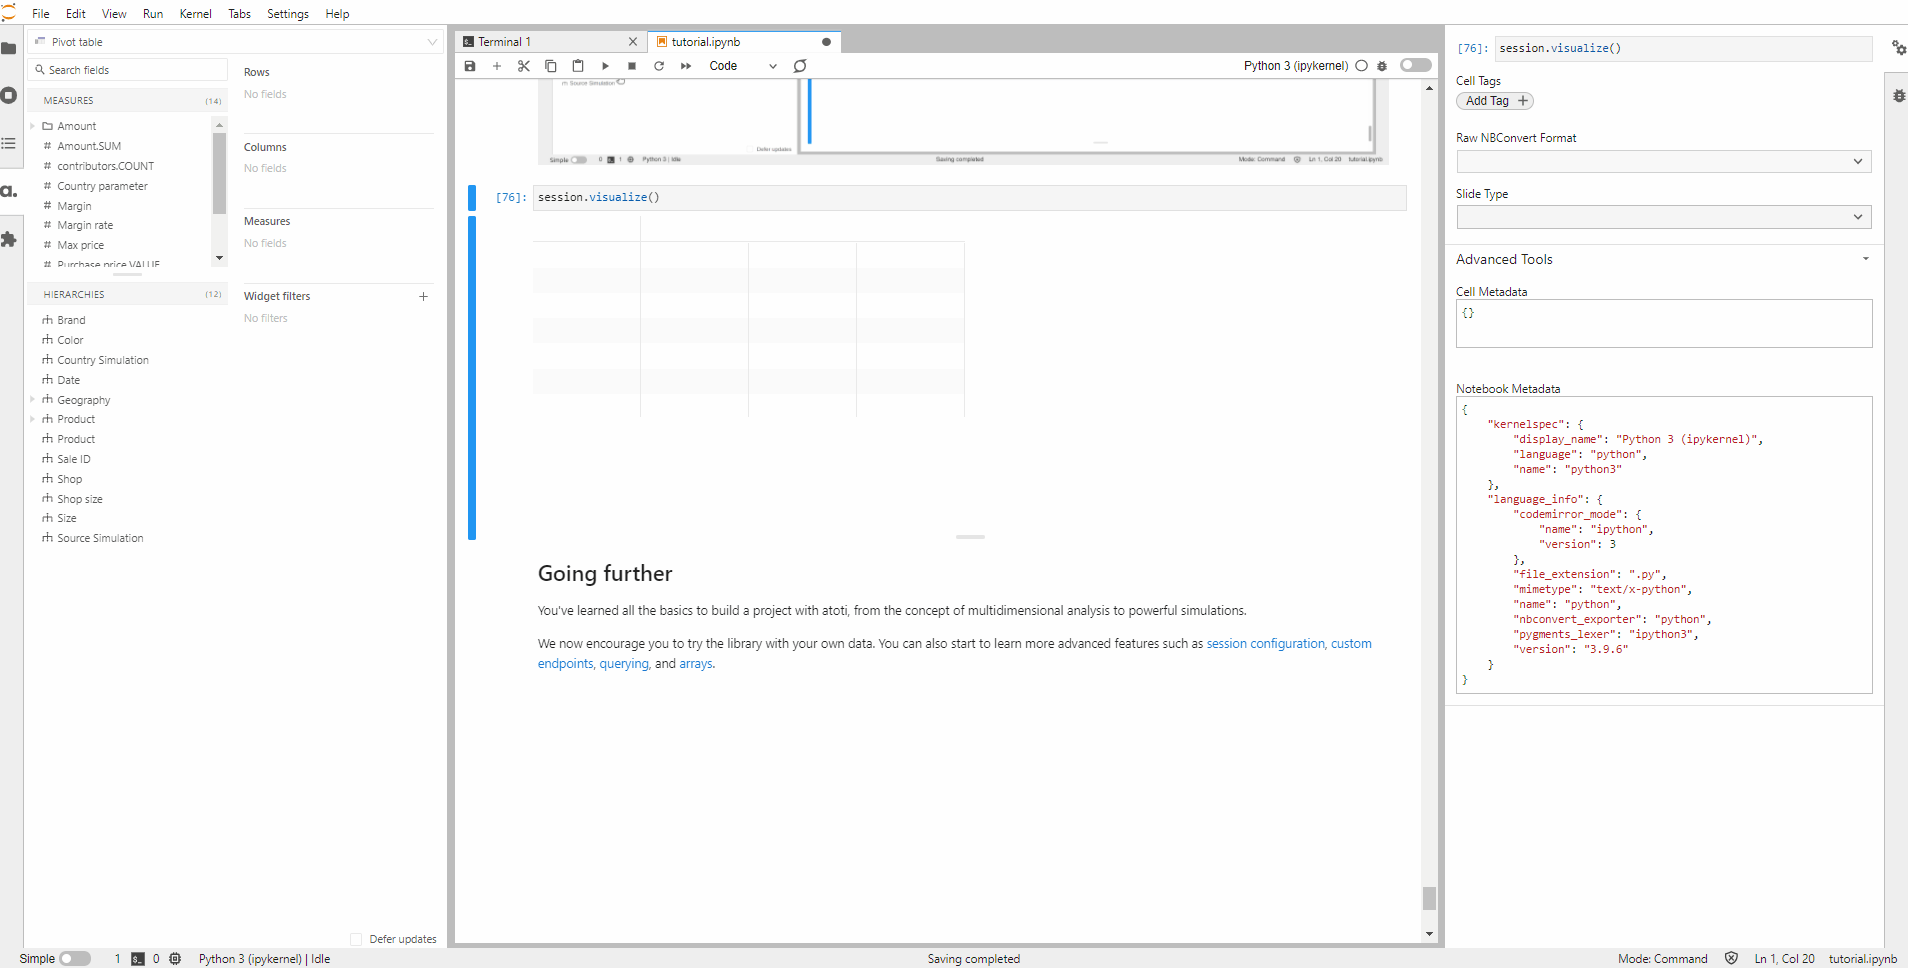Expand the Geography hierarchy
The image size is (1908, 968).
pyautogui.click(x=33, y=400)
